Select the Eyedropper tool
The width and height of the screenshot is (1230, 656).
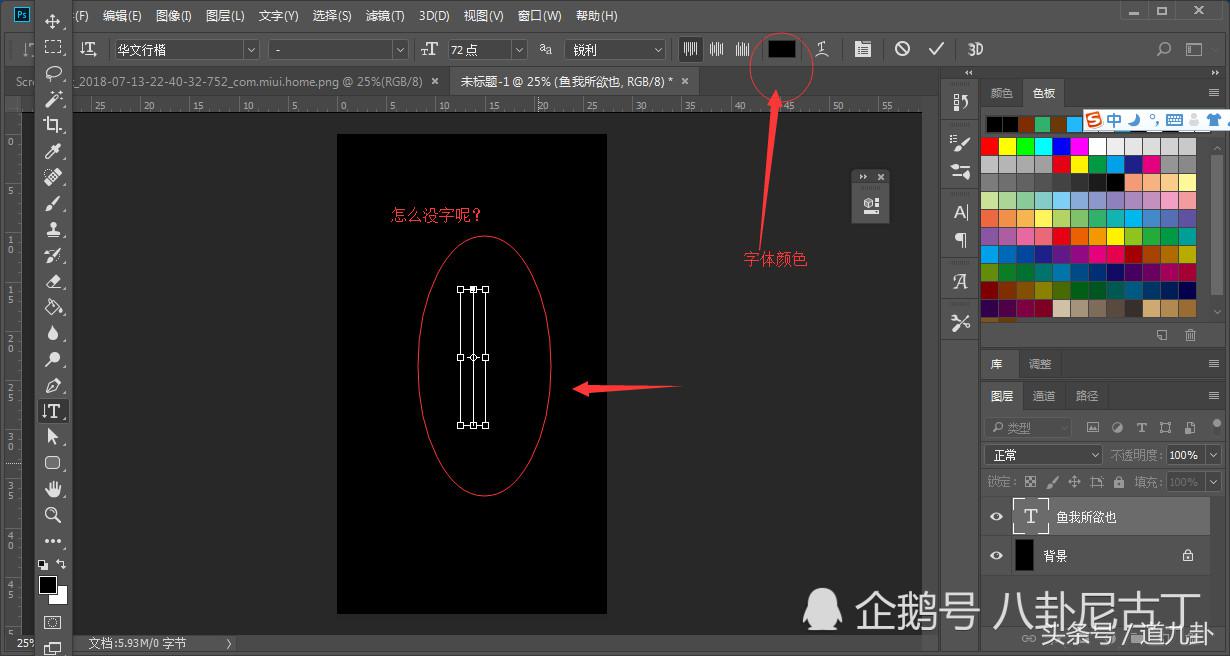54,151
